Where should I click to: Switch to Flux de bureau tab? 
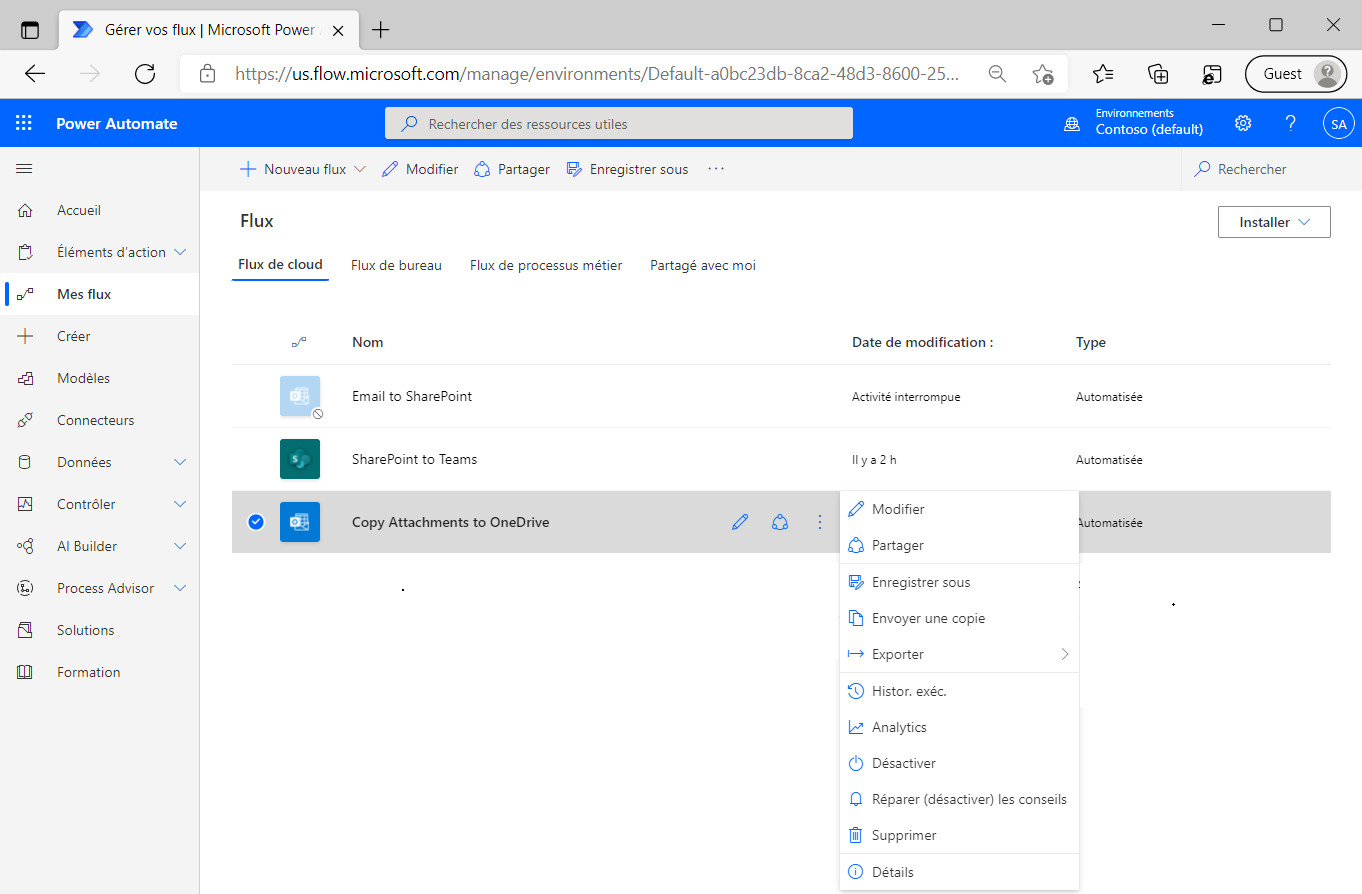(396, 265)
